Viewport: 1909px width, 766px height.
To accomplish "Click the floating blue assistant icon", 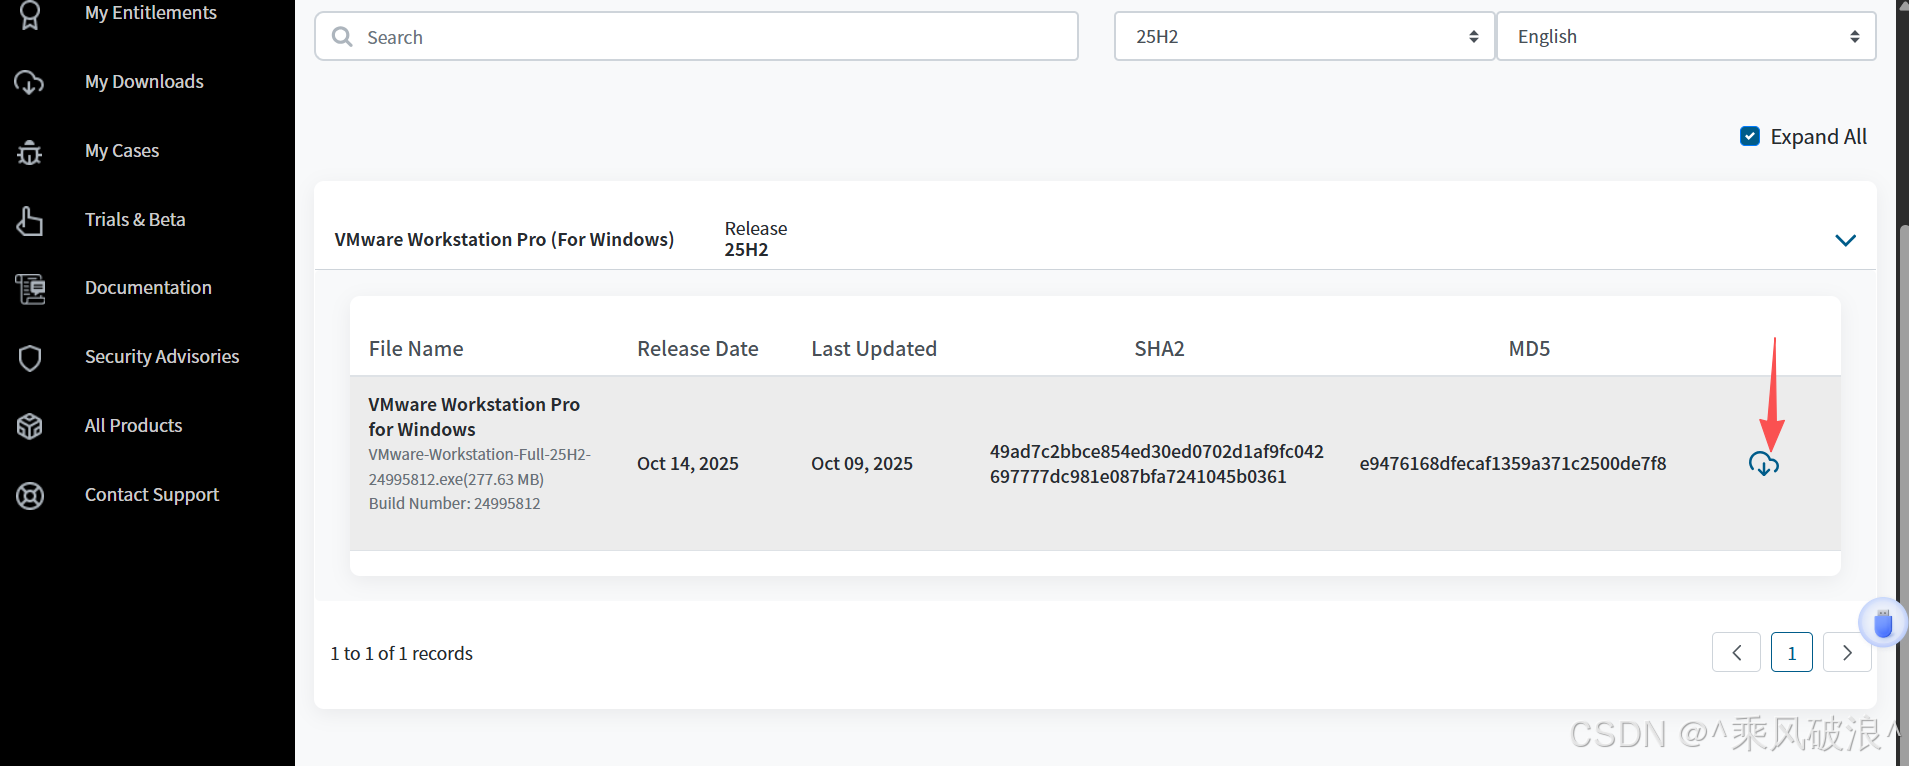I will [1883, 624].
